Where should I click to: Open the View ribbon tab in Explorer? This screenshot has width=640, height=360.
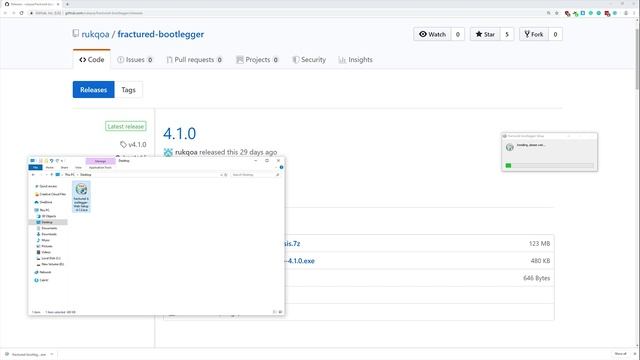coord(78,167)
